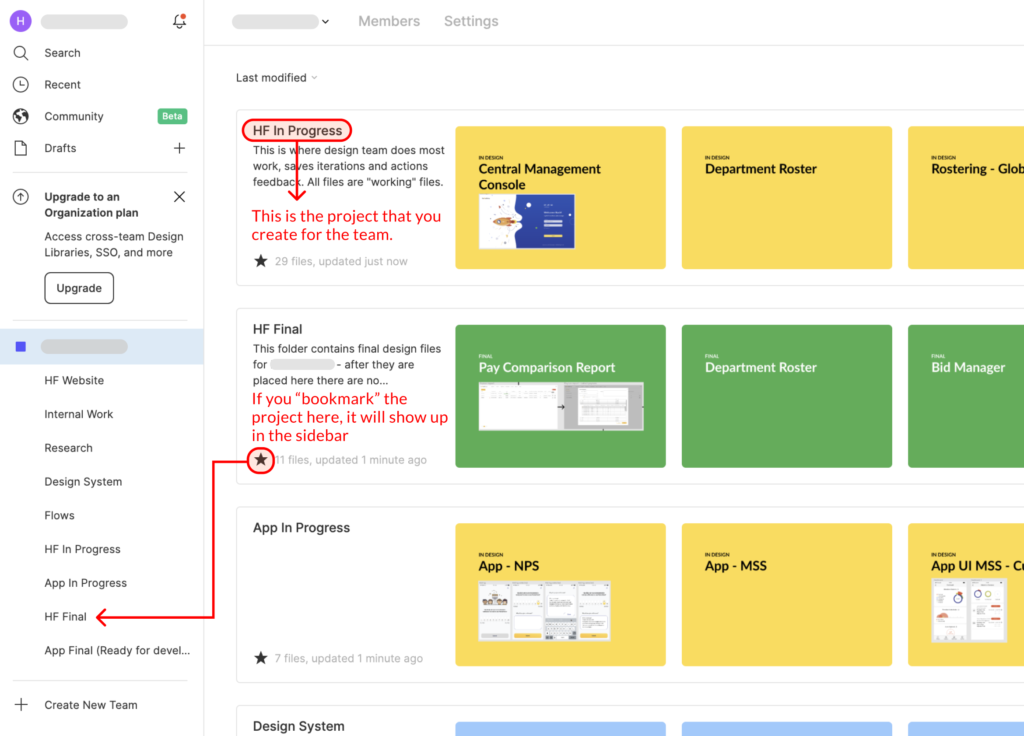Image resolution: width=1024 pixels, height=736 pixels.
Task: Open the Search panel in the sidebar
Action: click(x=62, y=52)
